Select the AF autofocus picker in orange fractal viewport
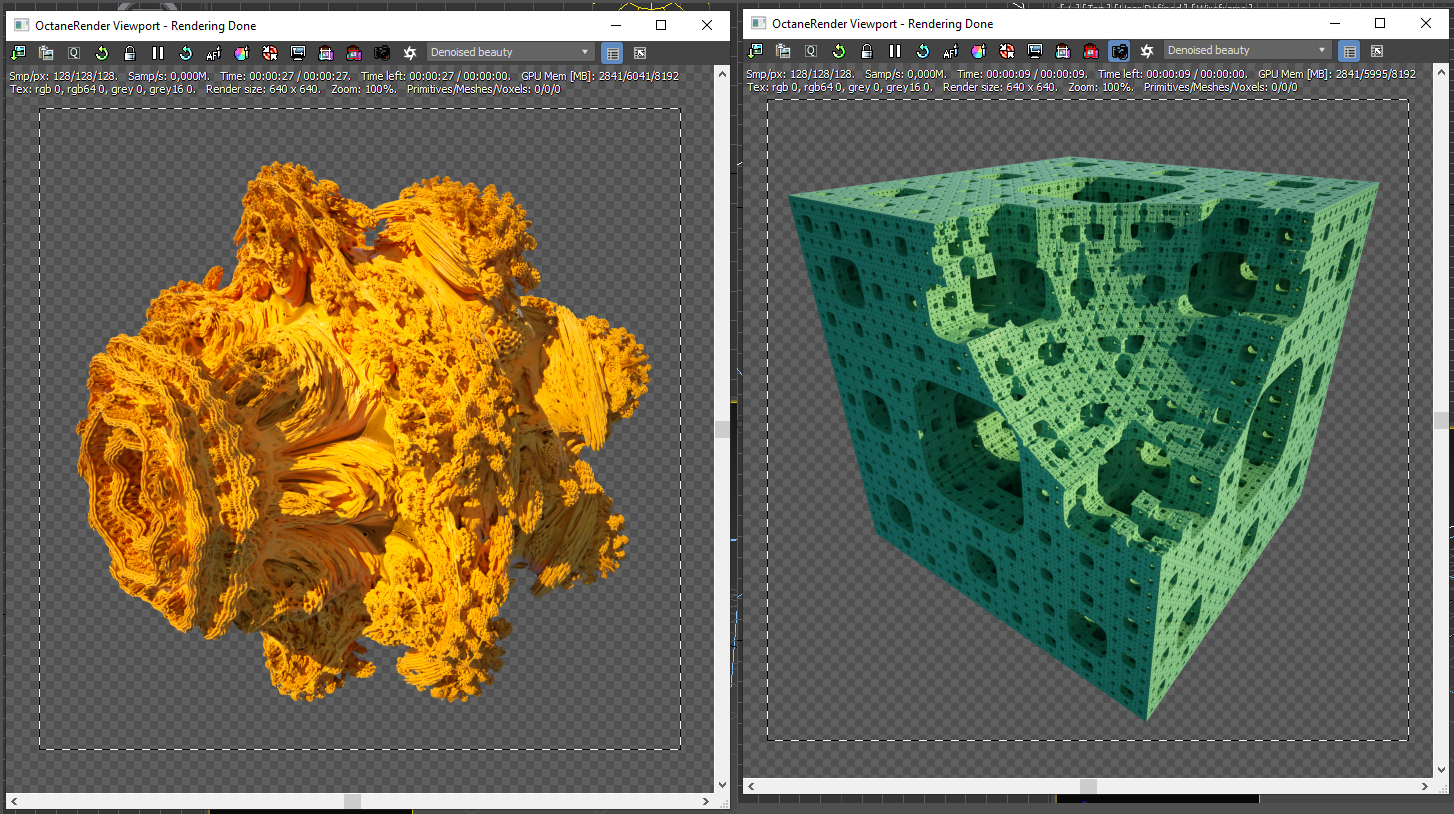The image size is (1454, 814). [x=214, y=52]
